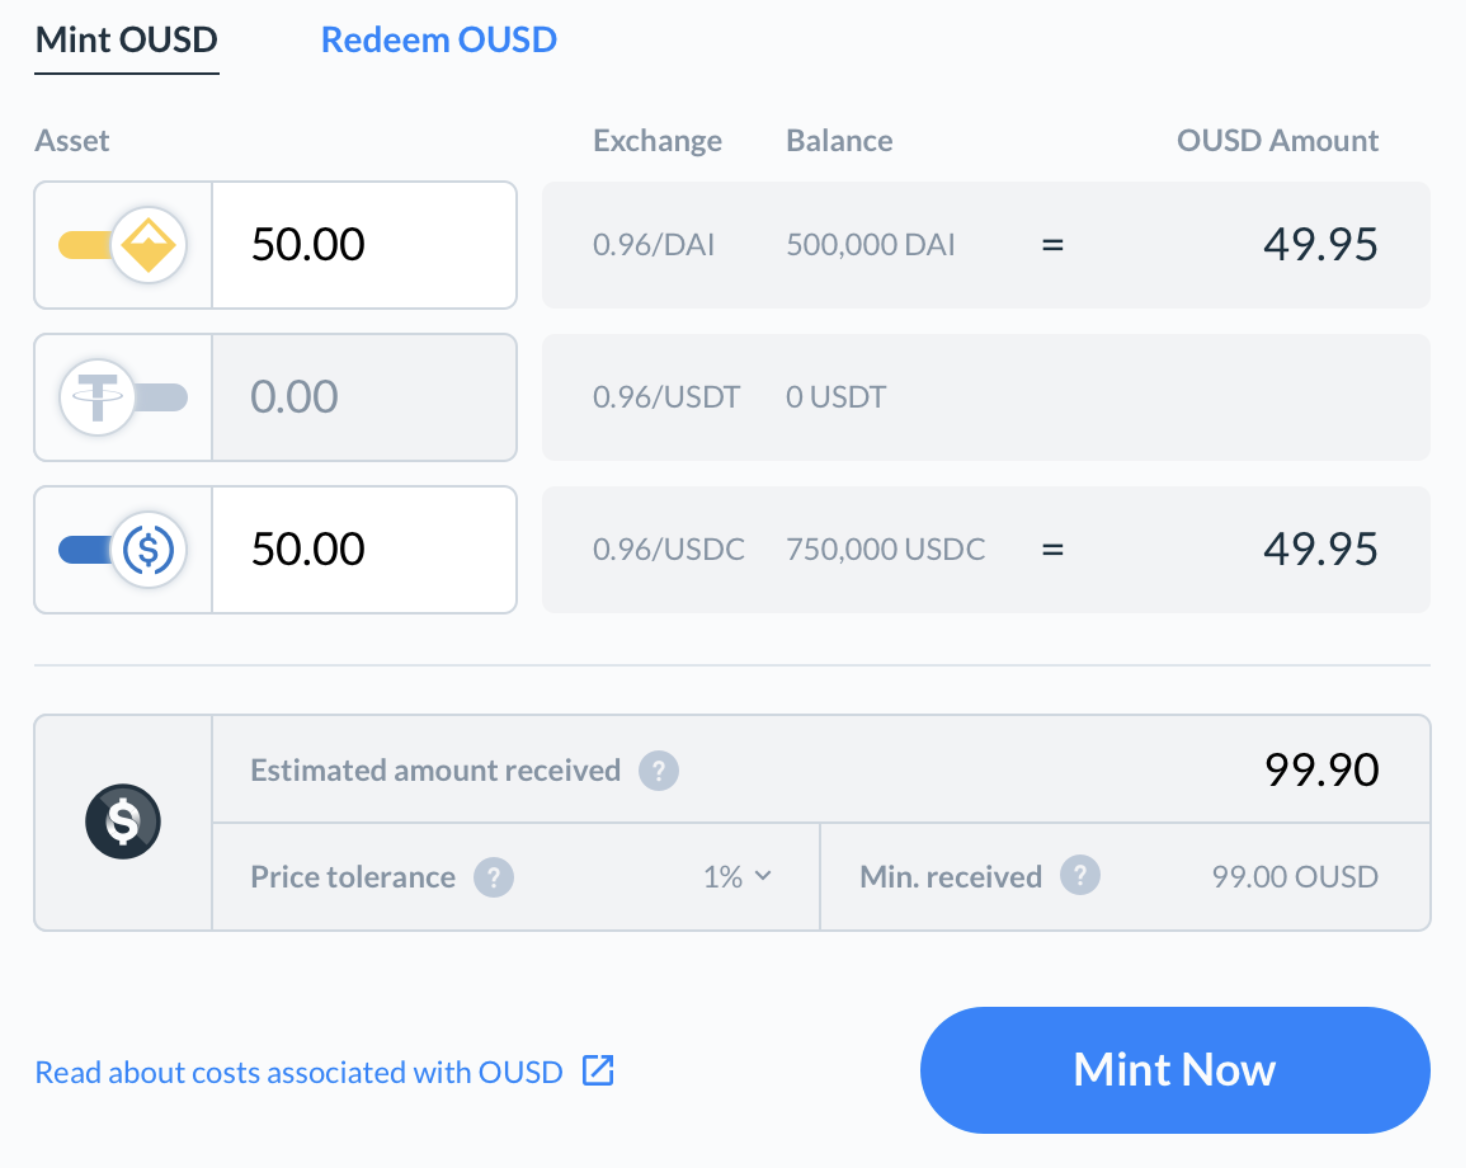Switch to the Redeem OUSD tab
The width and height of the screenshot is (1466, 1168).
439,39
